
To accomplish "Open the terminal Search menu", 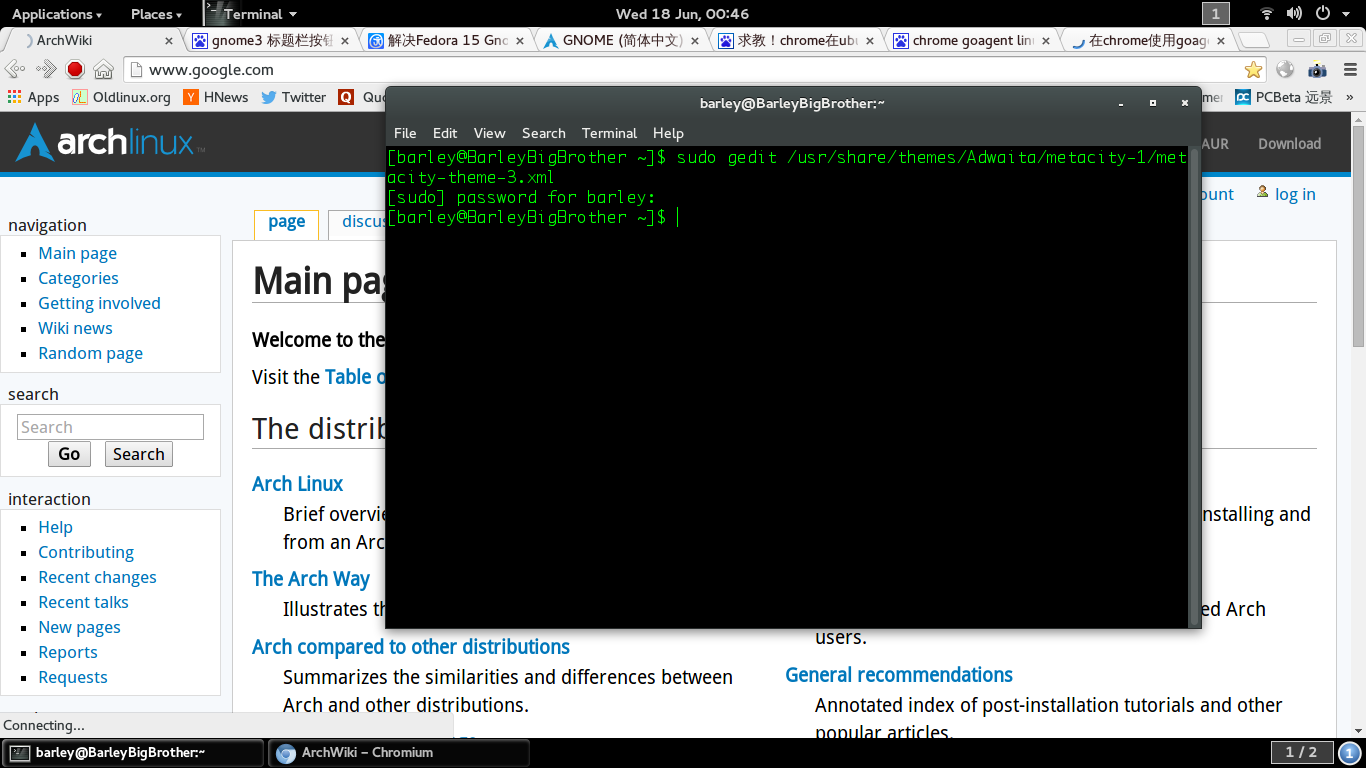I will coord(544,133).
